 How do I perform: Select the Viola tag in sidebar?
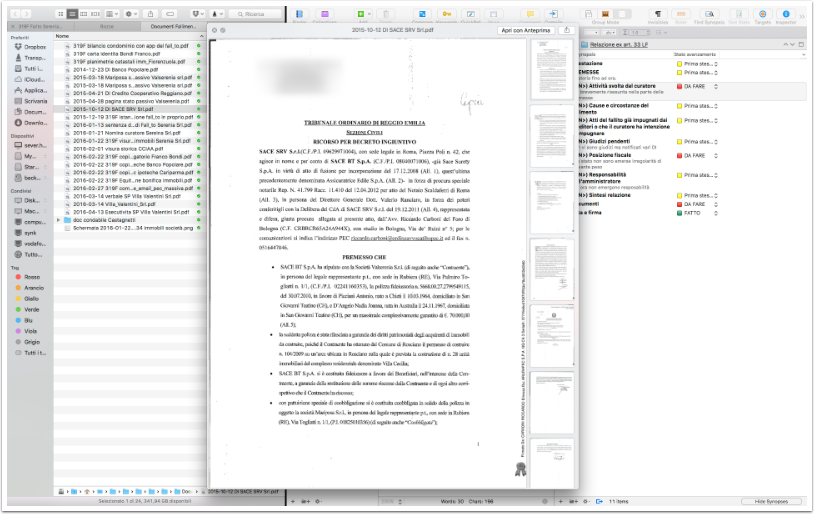(x=31, y=331)
